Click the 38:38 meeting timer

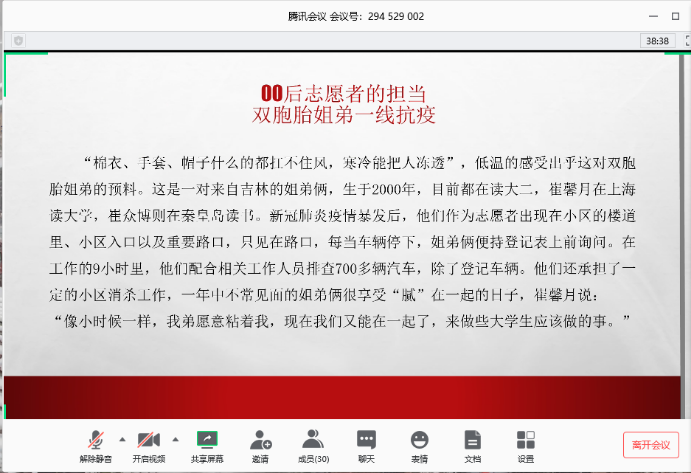pyautogui.click(x=657, y=41)
